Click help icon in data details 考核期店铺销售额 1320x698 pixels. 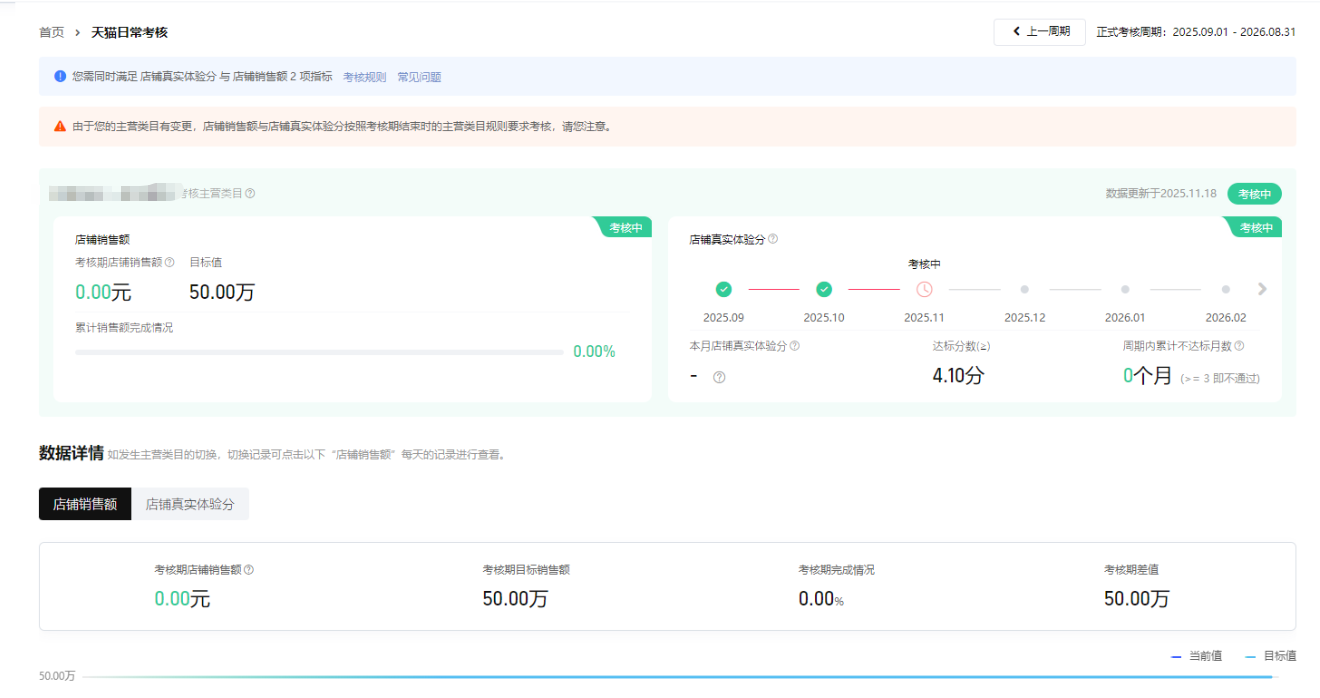249,570
